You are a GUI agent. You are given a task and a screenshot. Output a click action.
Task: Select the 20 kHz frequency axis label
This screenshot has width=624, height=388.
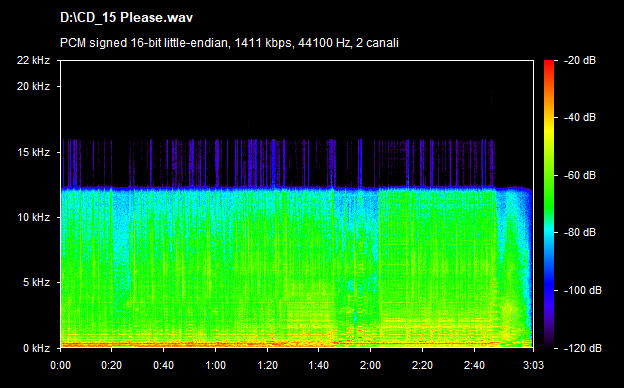tap(33, 86)
